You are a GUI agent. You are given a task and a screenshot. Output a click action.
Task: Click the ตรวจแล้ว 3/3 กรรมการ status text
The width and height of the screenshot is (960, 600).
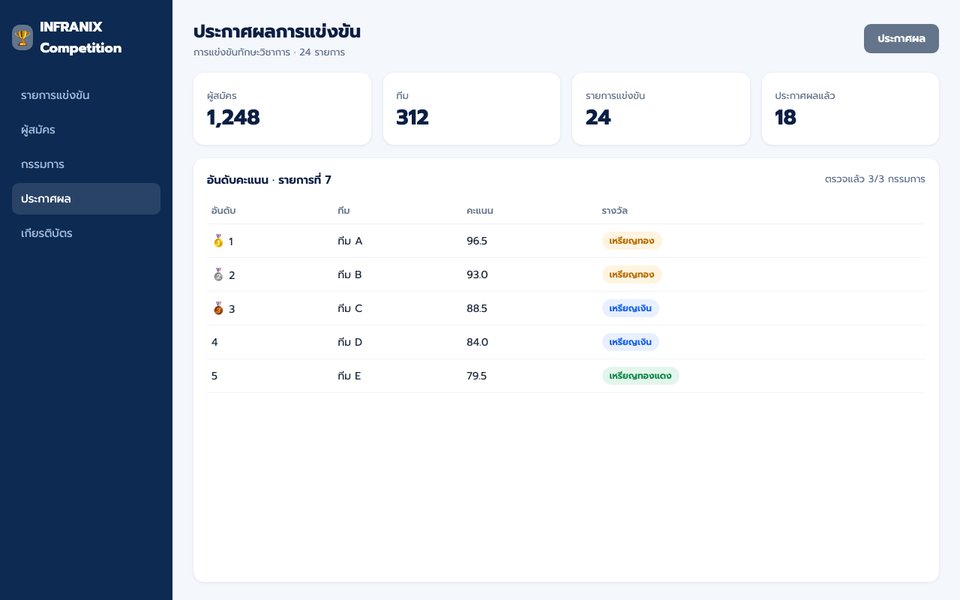click(875, 179)
